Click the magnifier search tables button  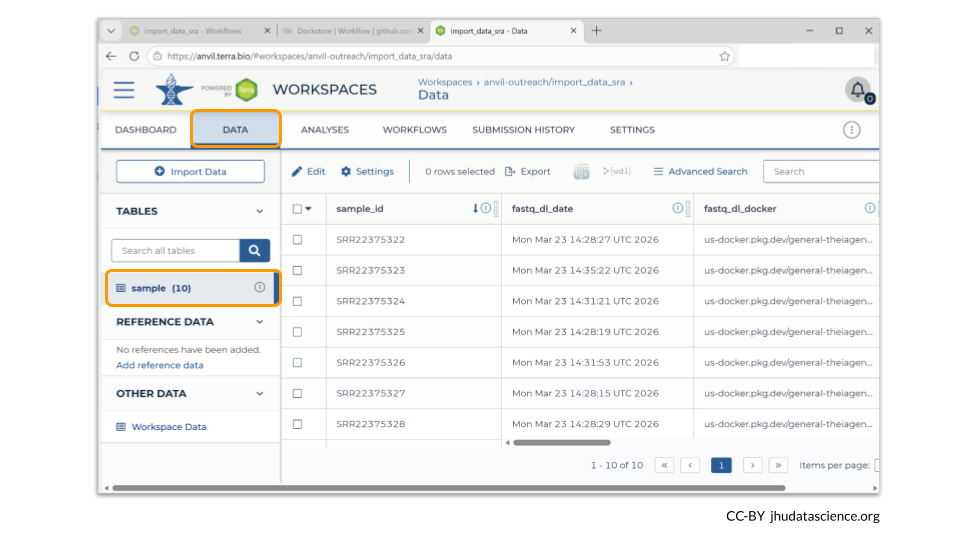click(255, 250)
